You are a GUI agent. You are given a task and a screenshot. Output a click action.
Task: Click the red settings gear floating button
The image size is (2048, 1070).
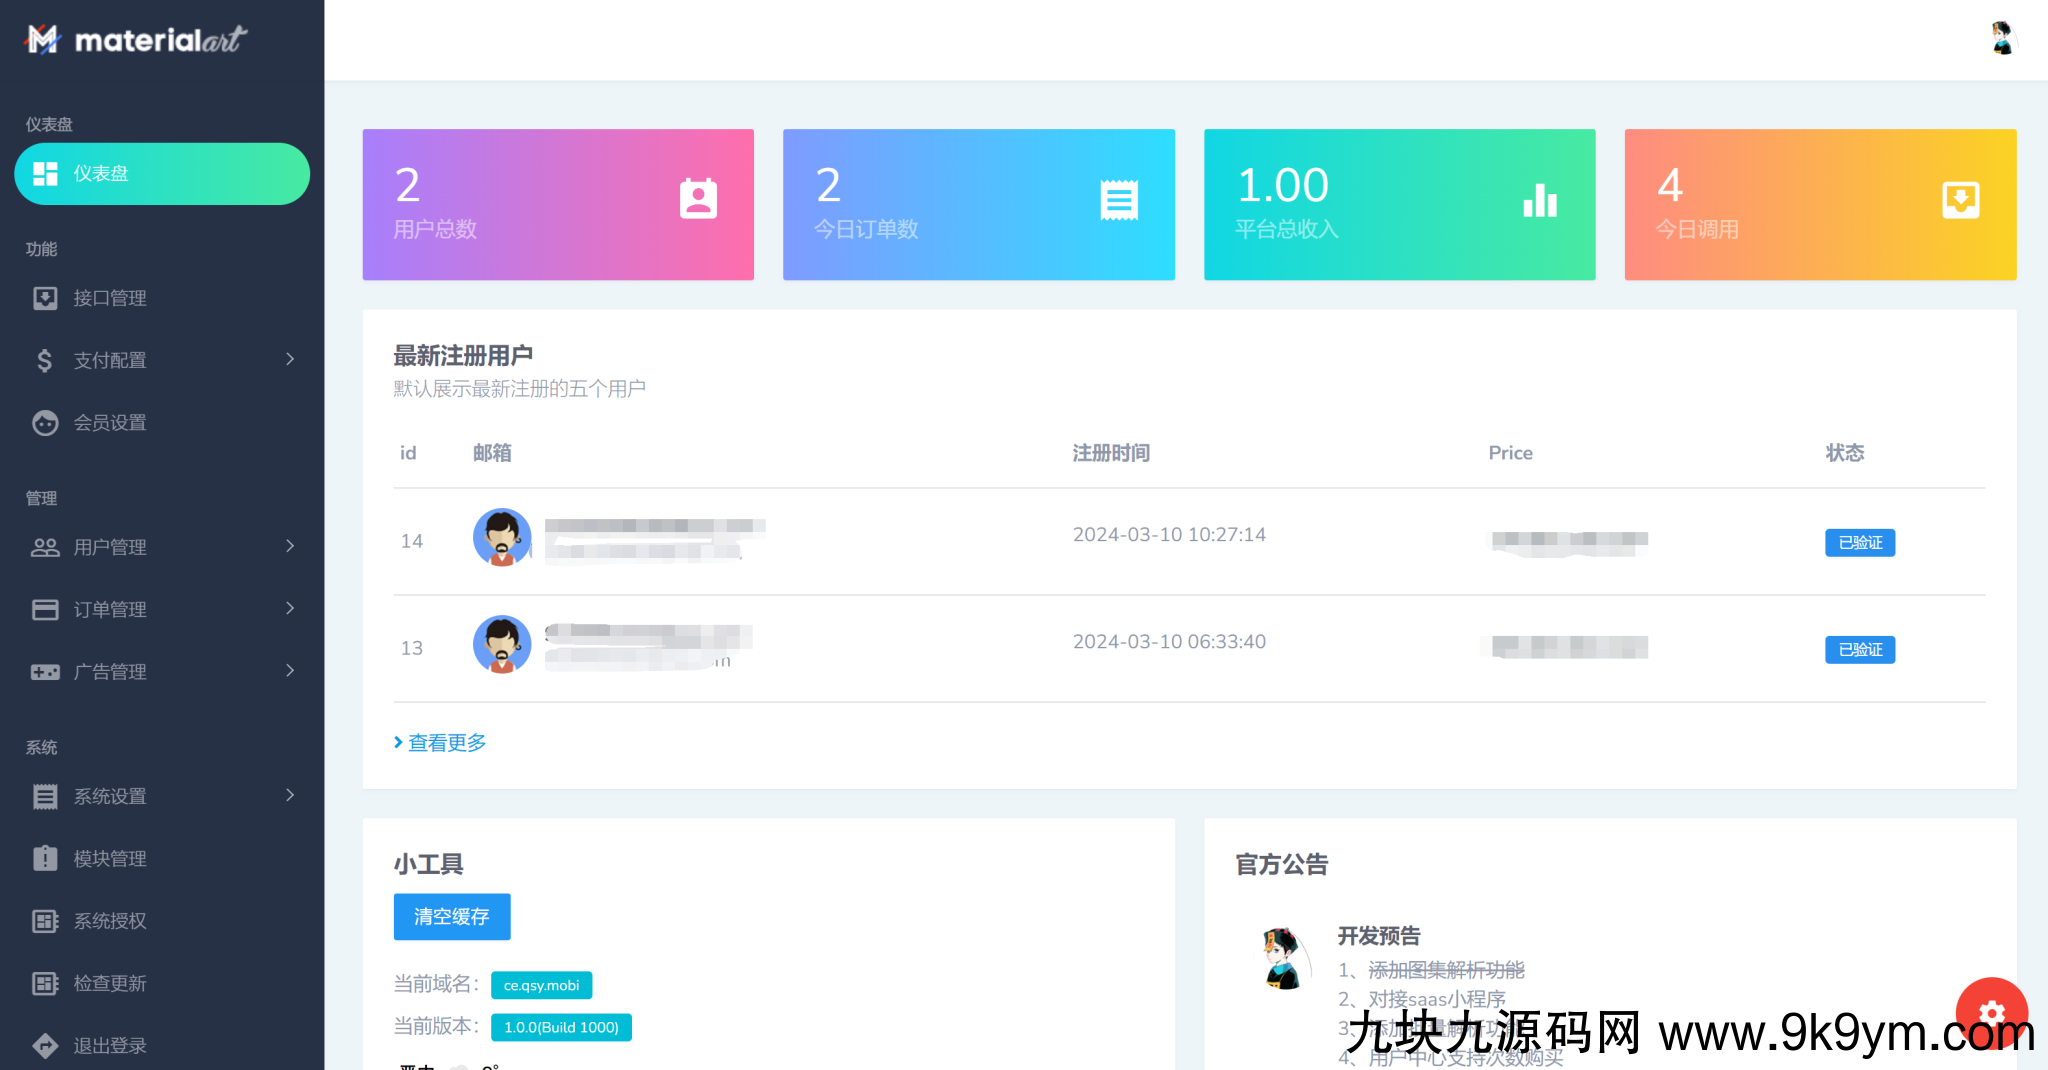coord(1991,1012)
